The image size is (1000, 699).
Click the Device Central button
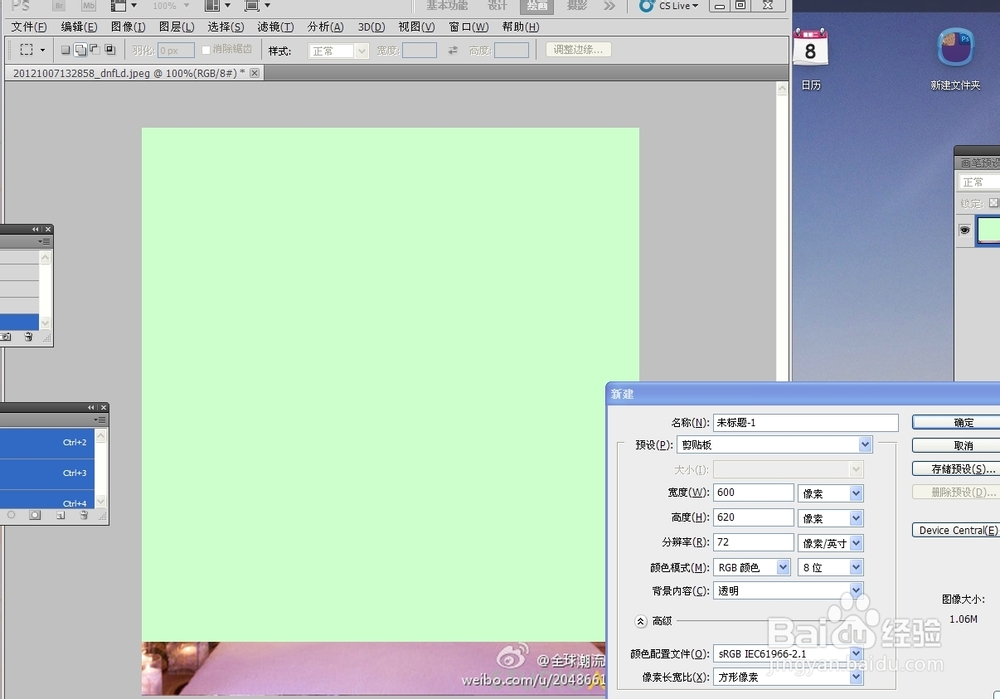957,530
